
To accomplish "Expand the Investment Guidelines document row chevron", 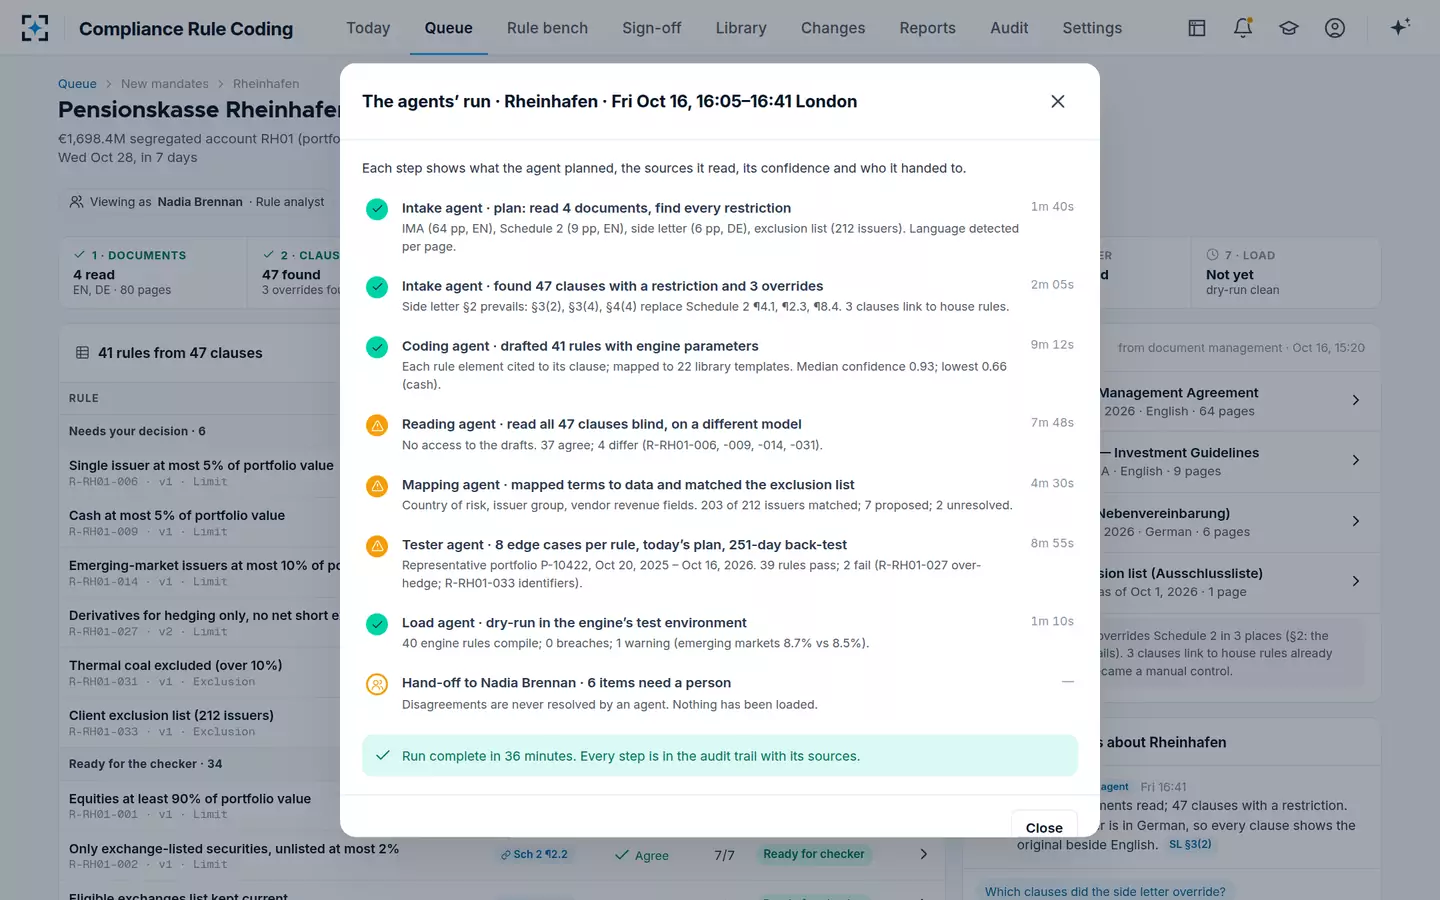I will [x=1356, y=460].
